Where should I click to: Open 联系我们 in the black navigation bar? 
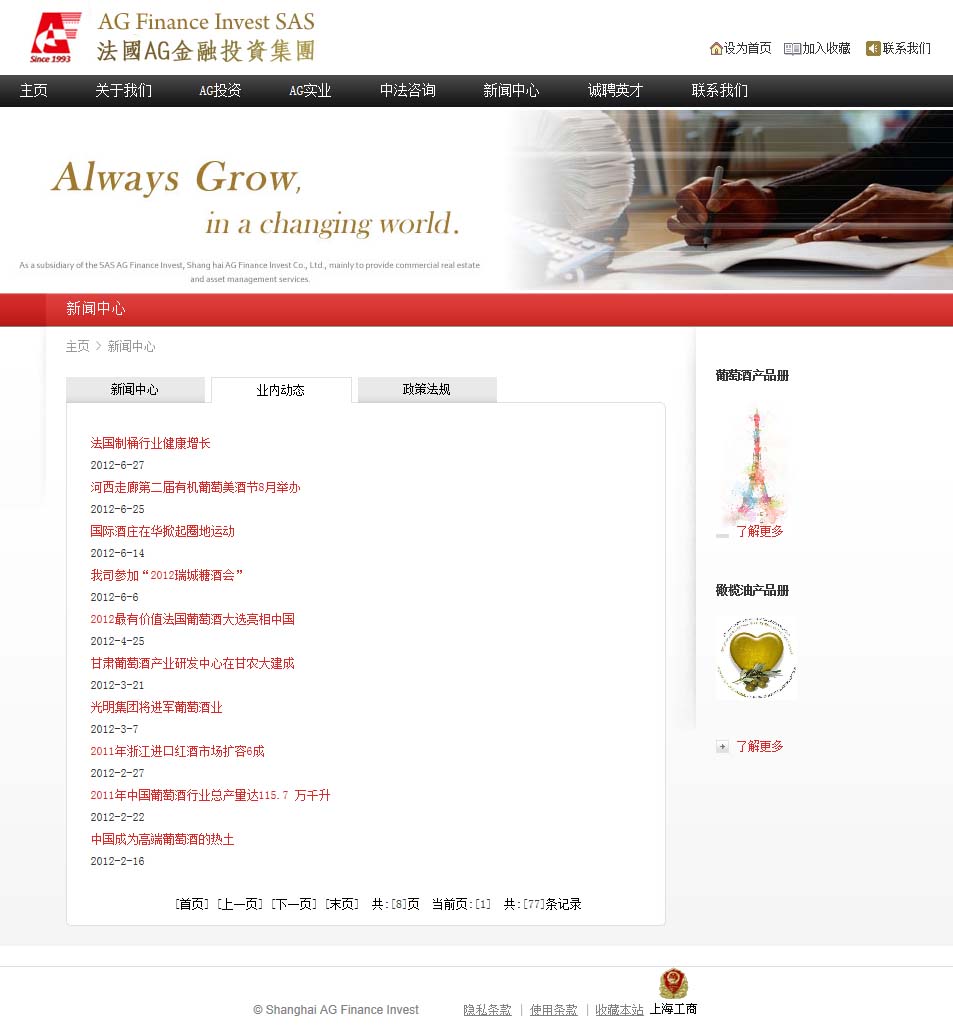click(x=720, y=90)
